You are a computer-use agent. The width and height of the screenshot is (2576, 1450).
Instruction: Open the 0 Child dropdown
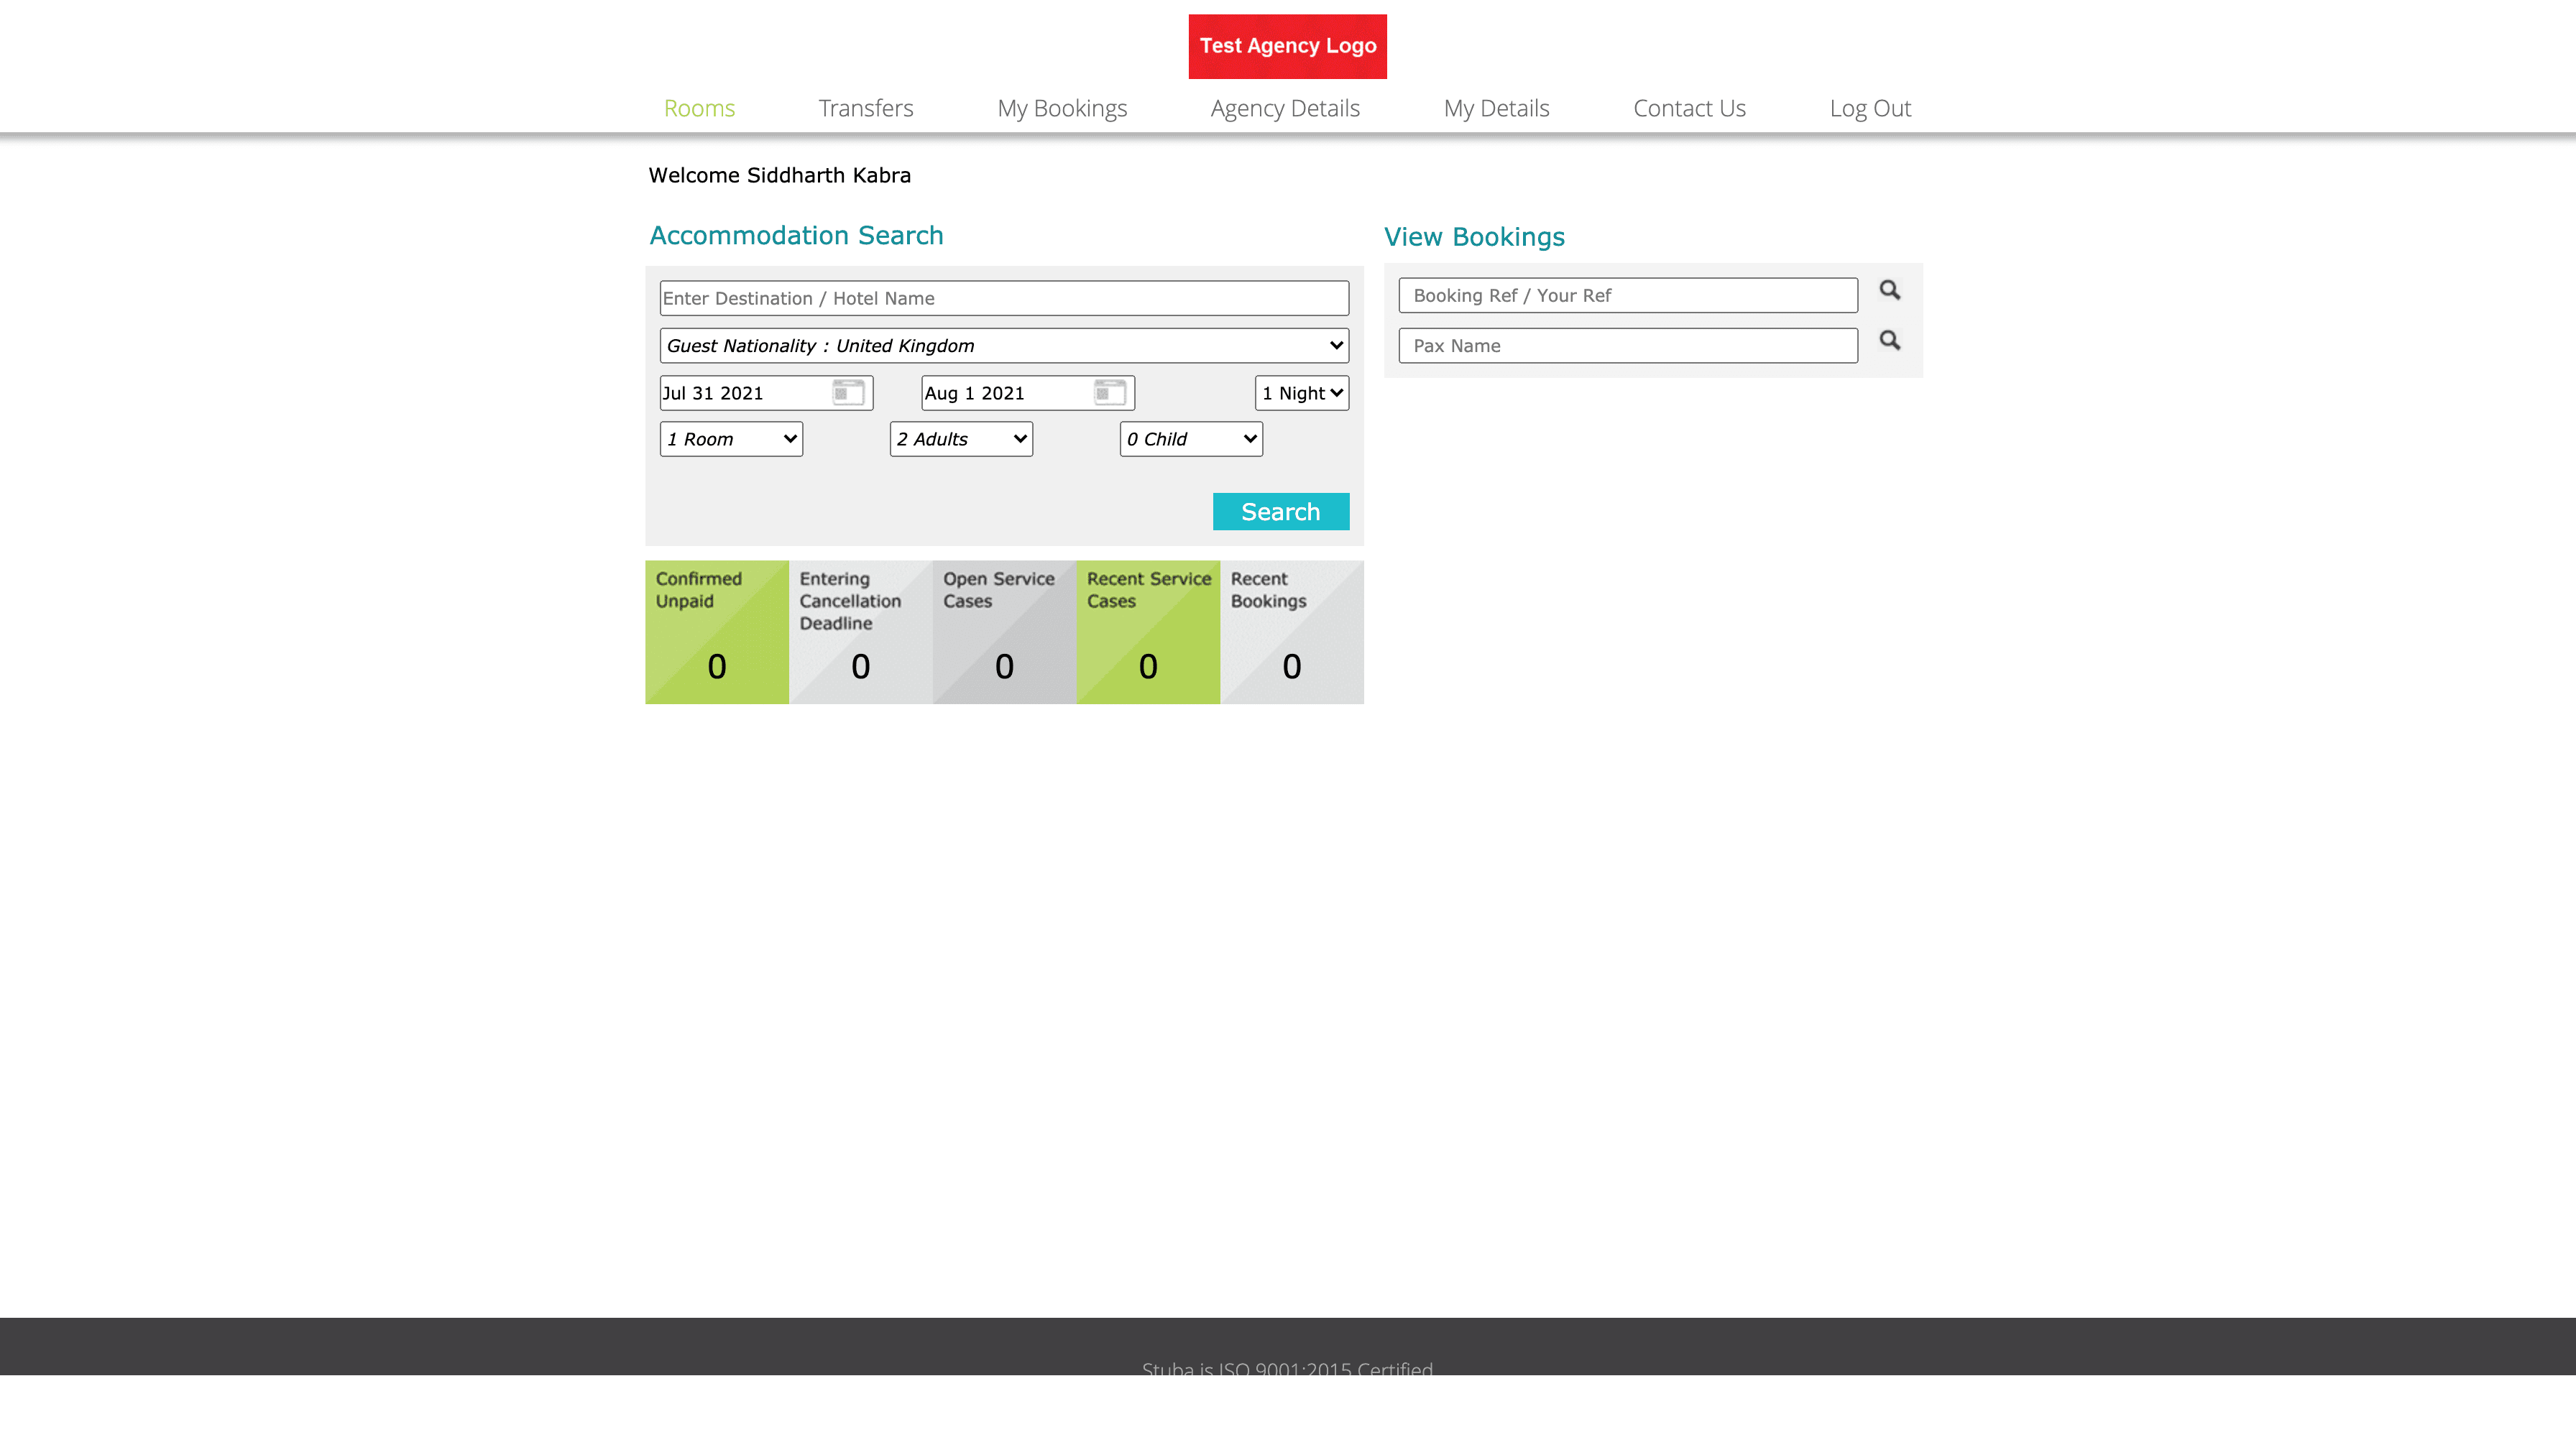pos(1191,439)
